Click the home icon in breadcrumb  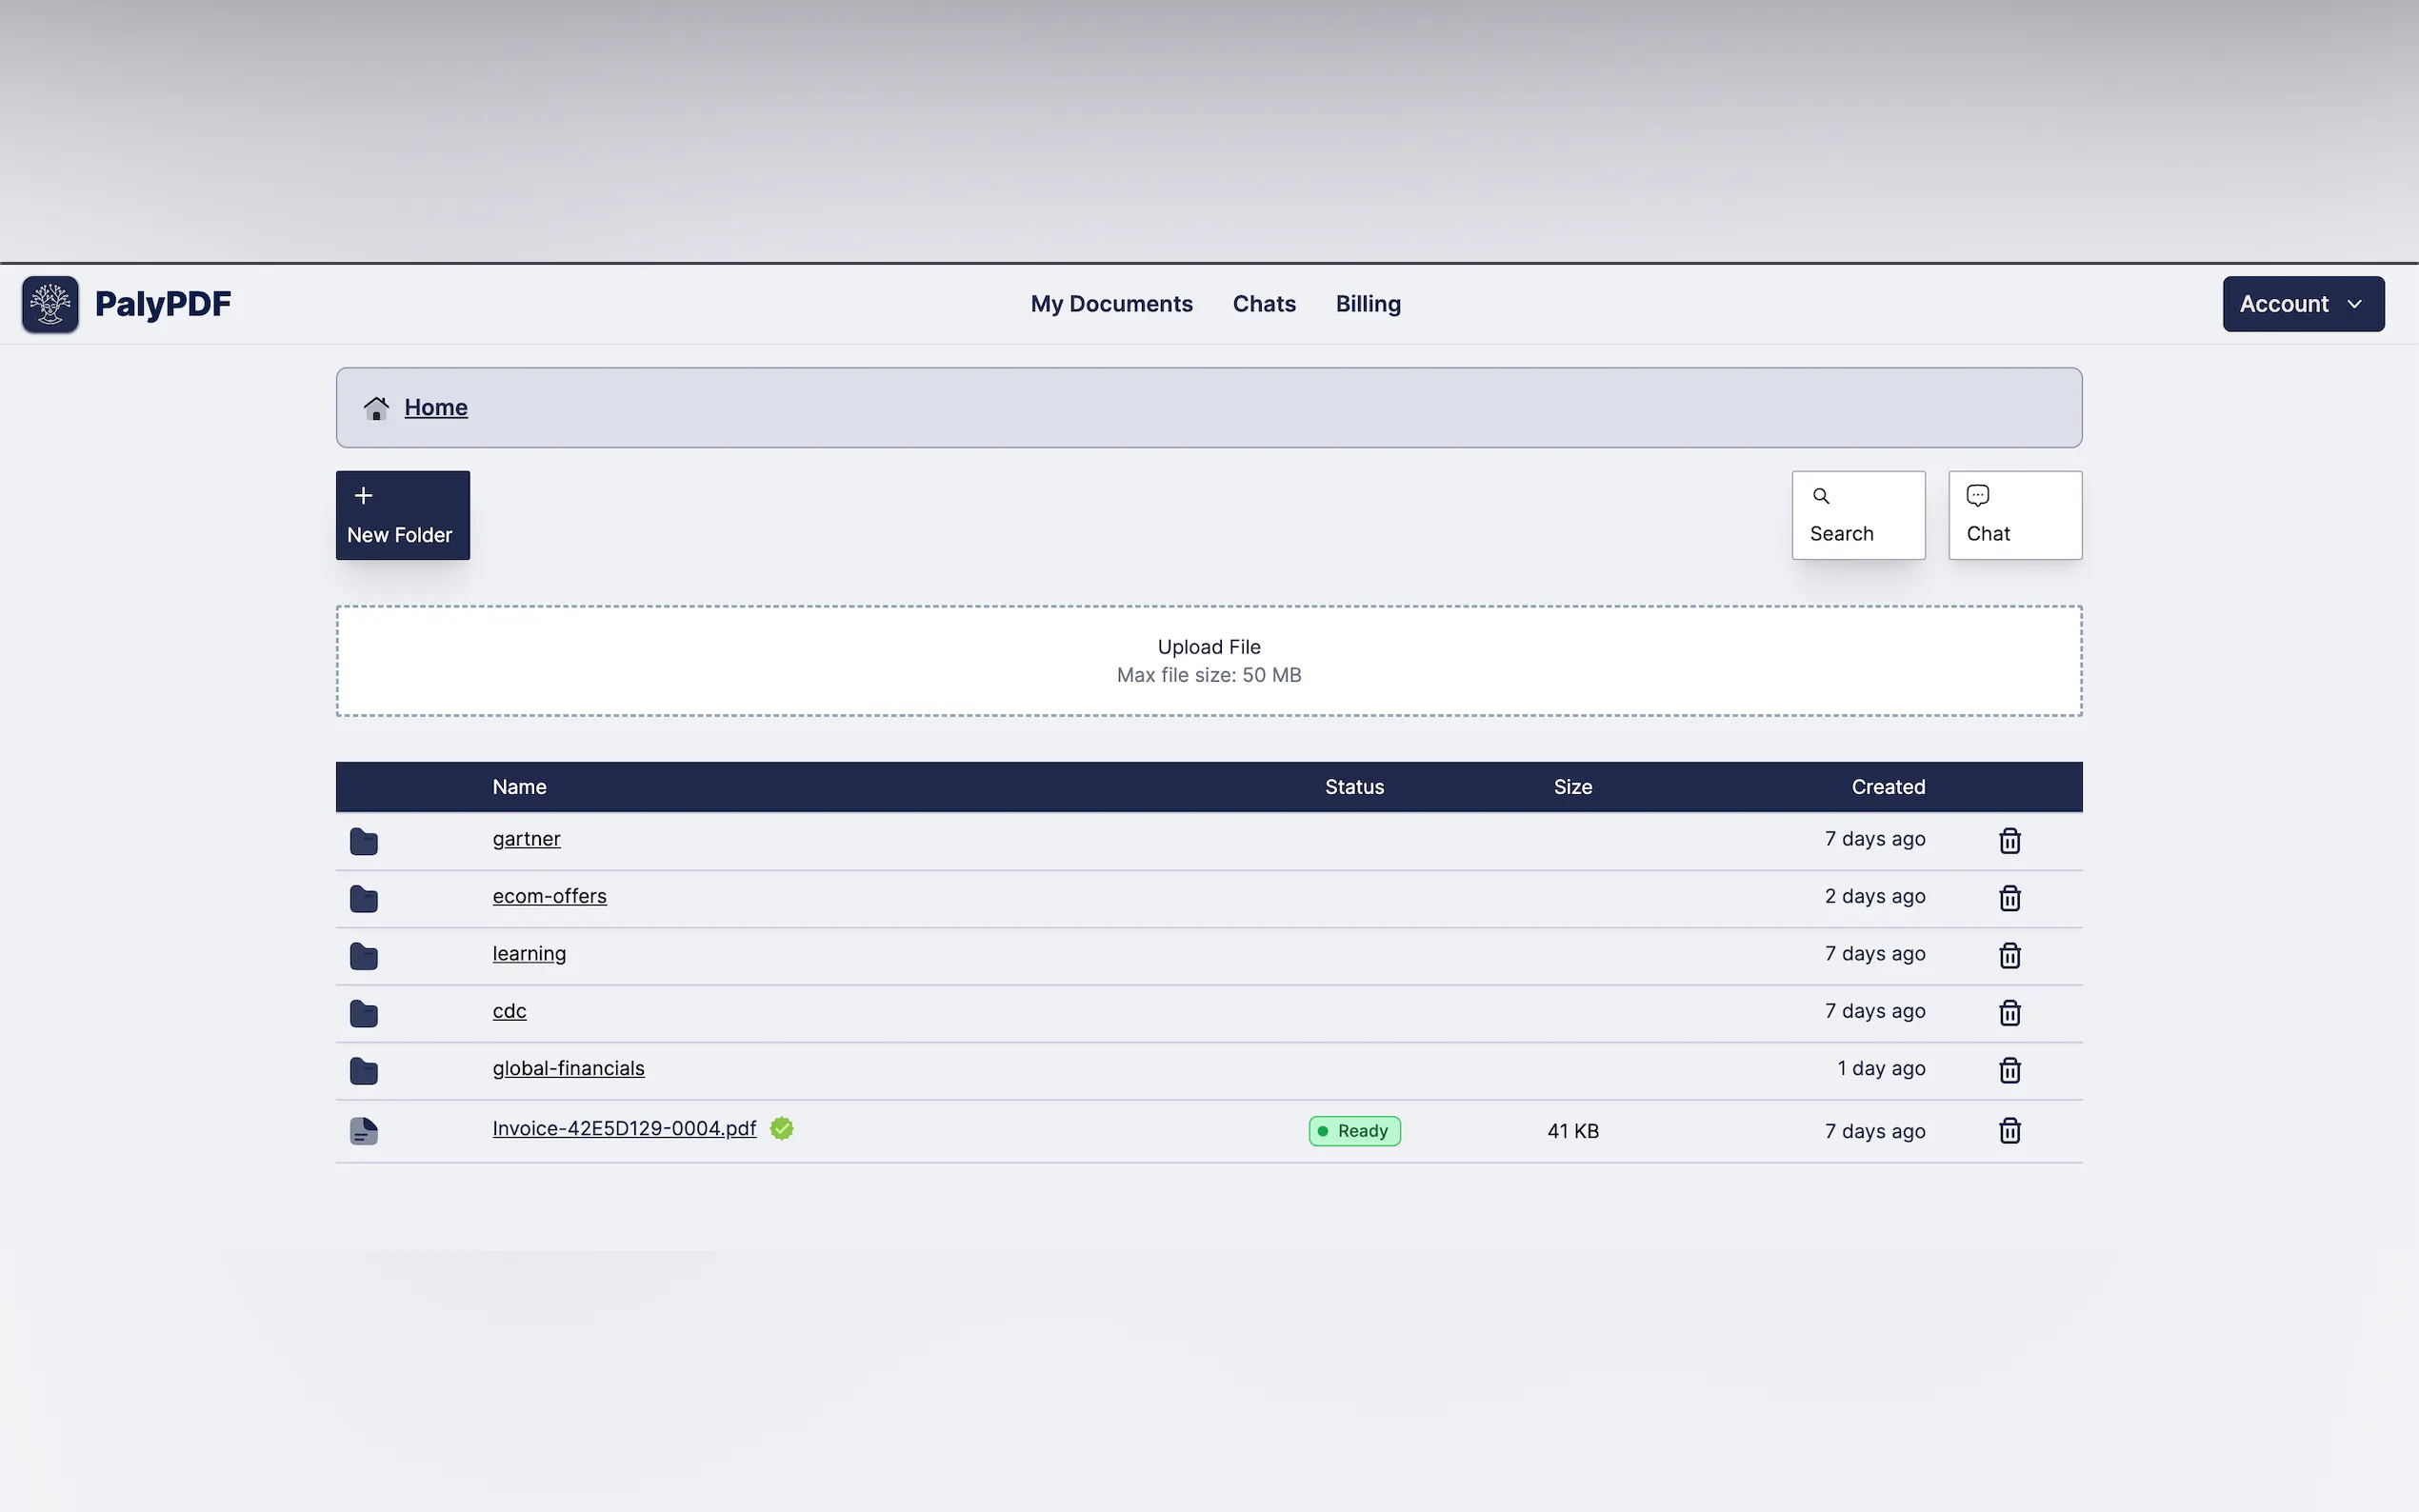[x=376, y=408]
